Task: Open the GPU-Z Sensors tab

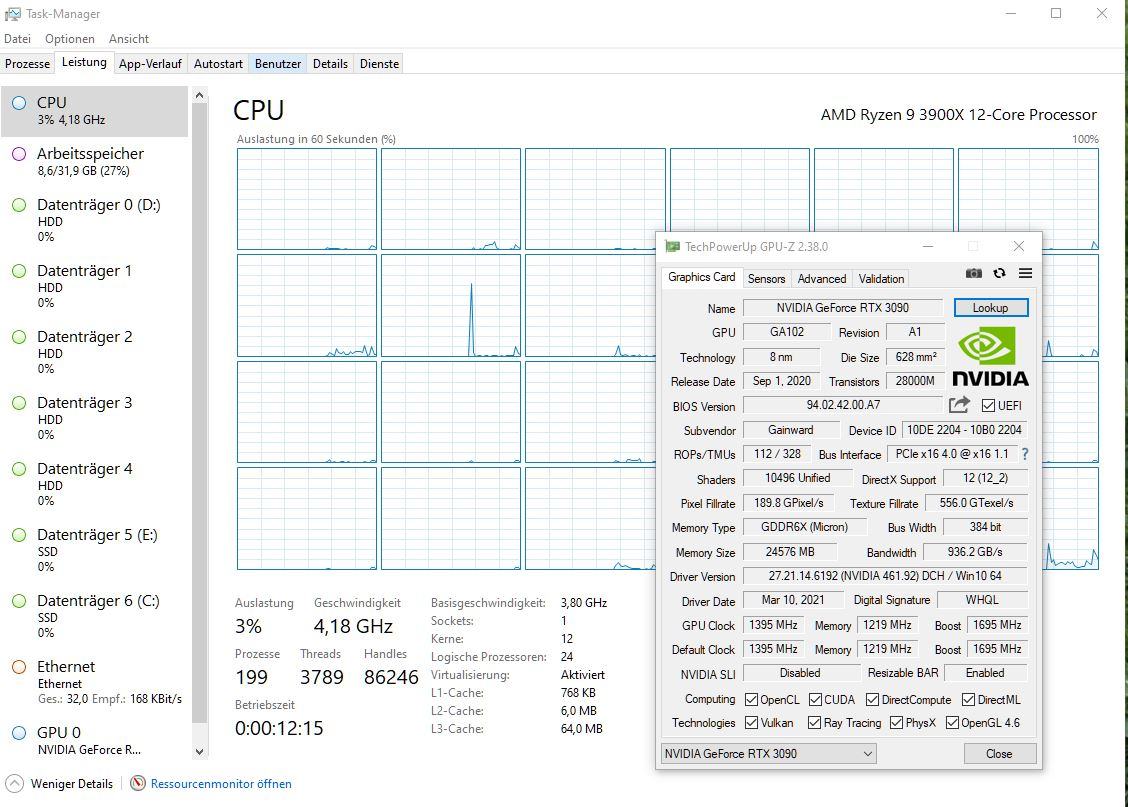Action: pyautogui.click(x=766, y=278)
